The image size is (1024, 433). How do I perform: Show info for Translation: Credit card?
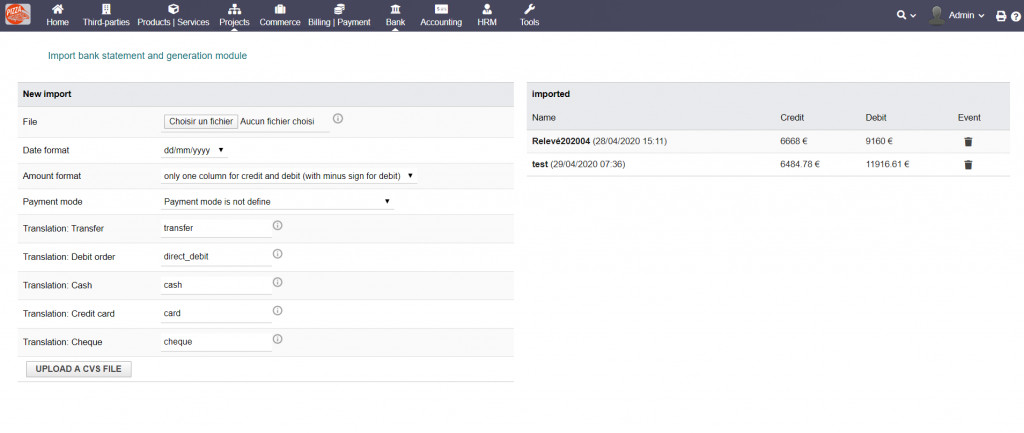coord(277,311)
